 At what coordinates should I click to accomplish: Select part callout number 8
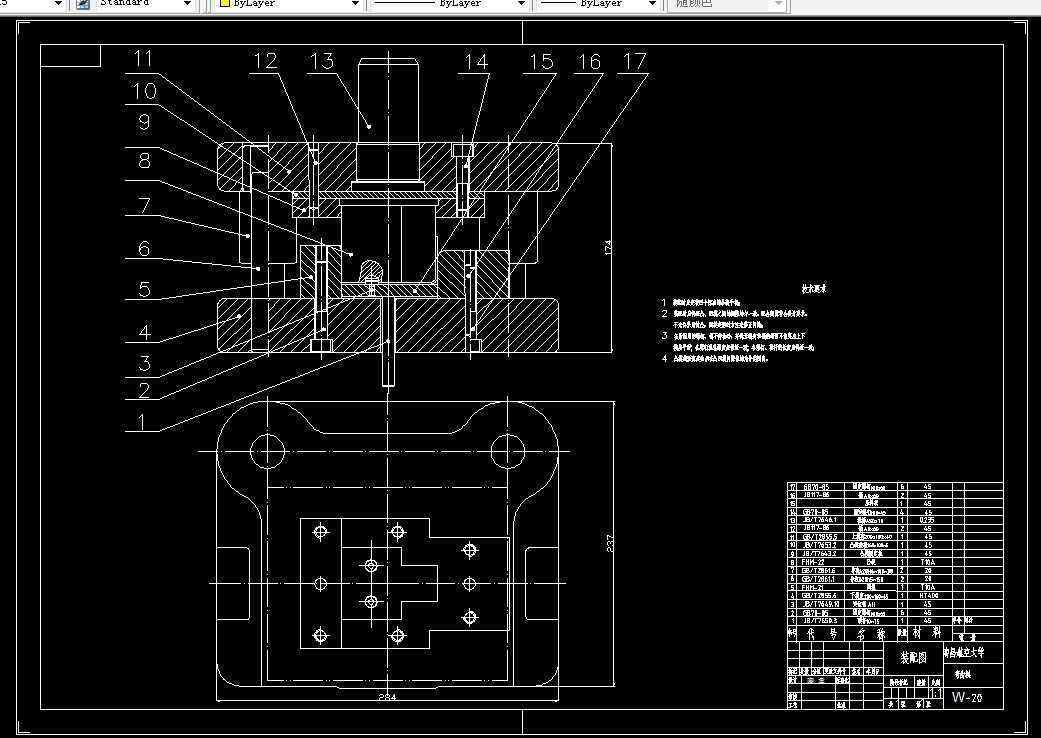pyautogui.click(x=144, y=161)
